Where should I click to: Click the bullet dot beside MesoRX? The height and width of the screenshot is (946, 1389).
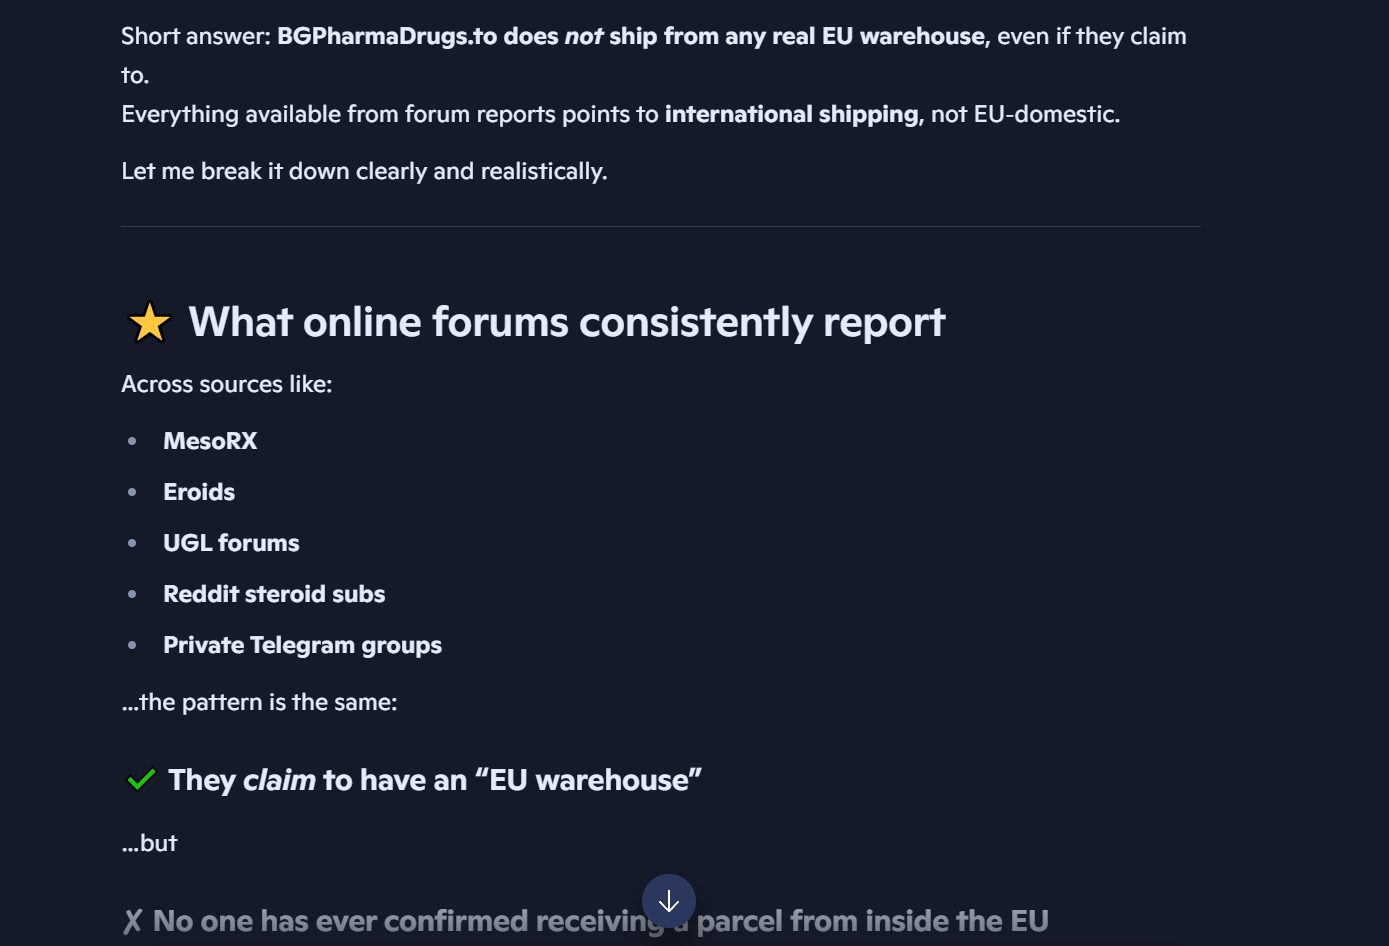click(132, 441)
